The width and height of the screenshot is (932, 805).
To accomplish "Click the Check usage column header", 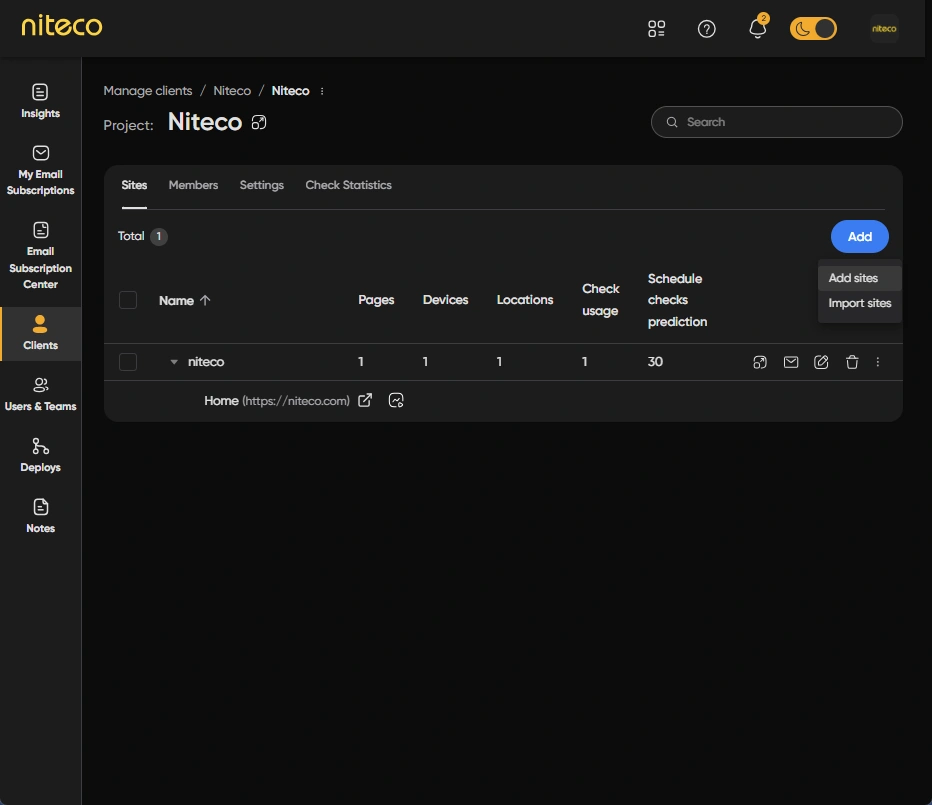I will click(x=600, y=300).
